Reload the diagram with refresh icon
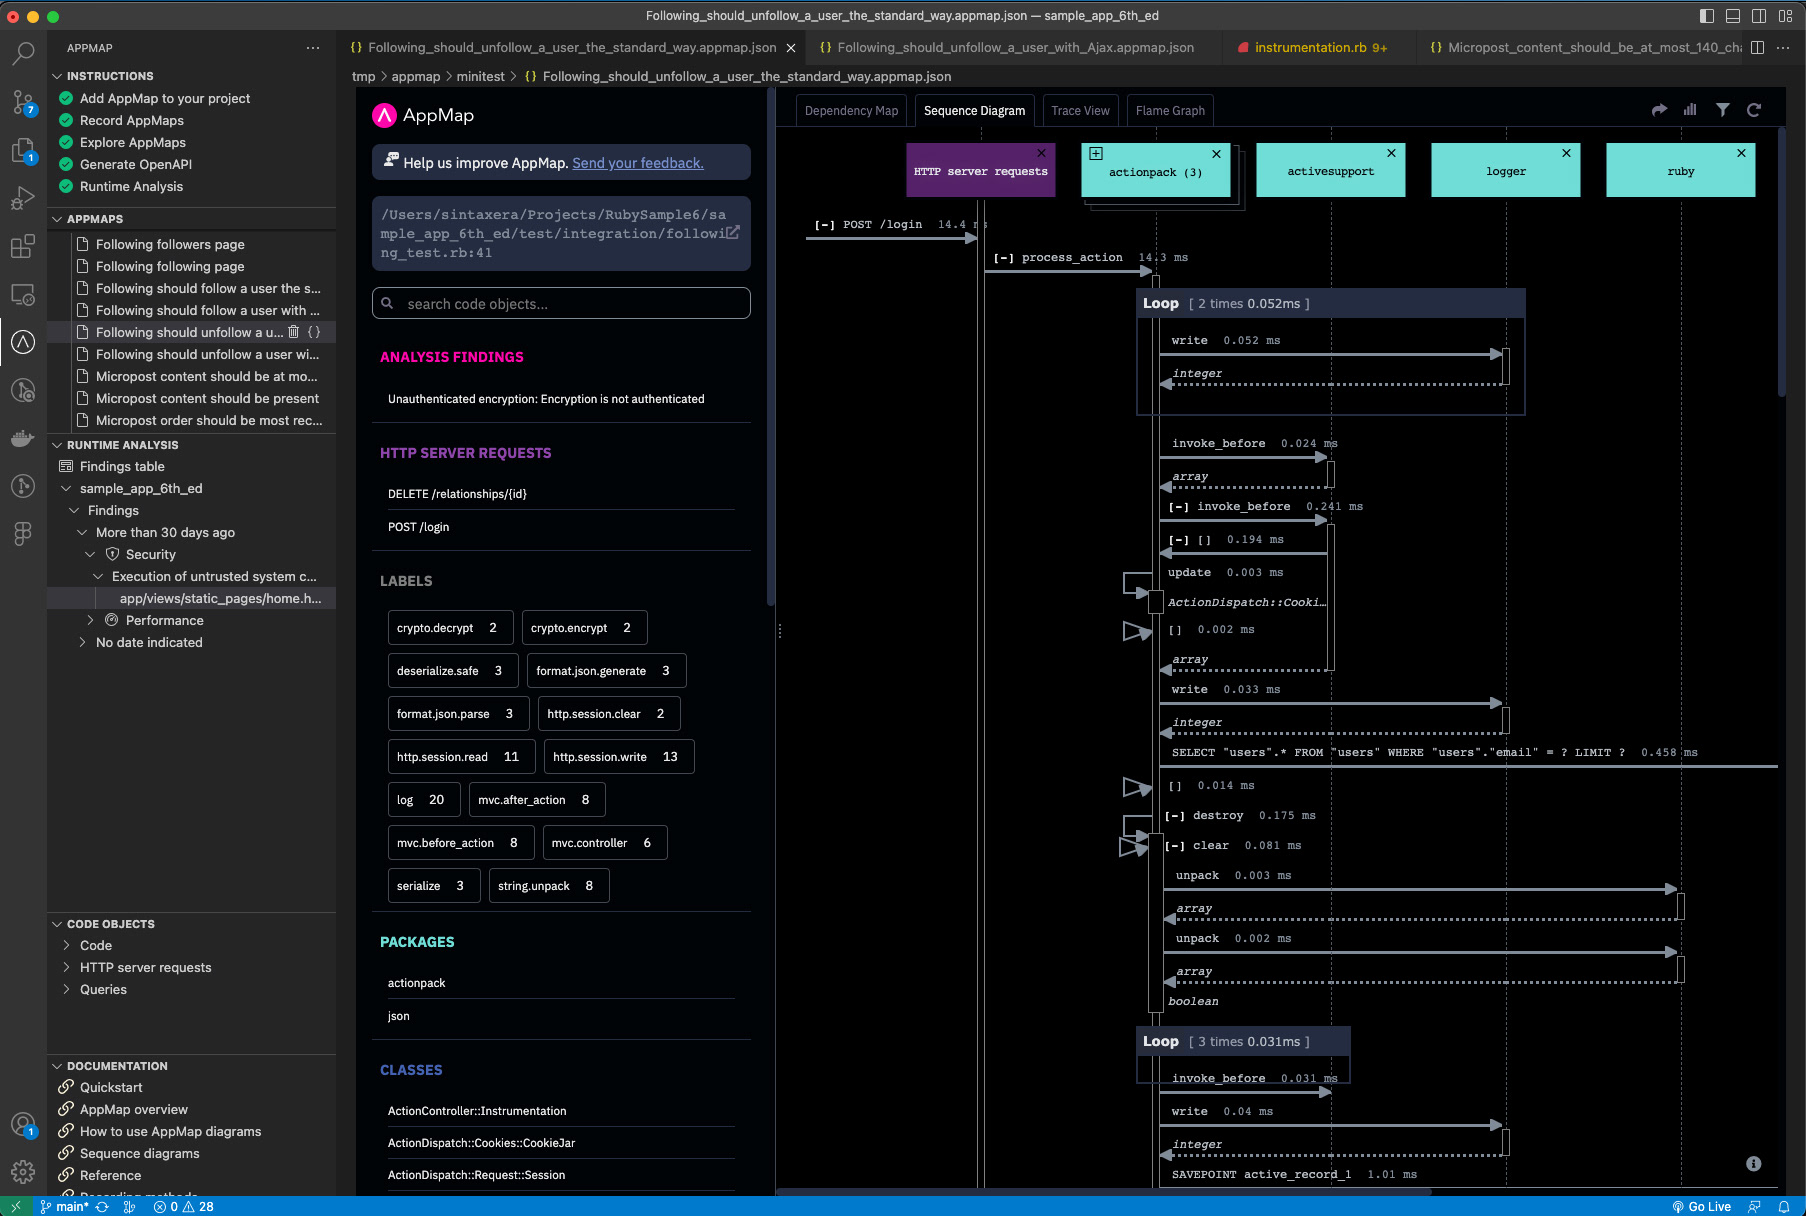The image size is (1806, 1216). click(x=1754, y=110)
